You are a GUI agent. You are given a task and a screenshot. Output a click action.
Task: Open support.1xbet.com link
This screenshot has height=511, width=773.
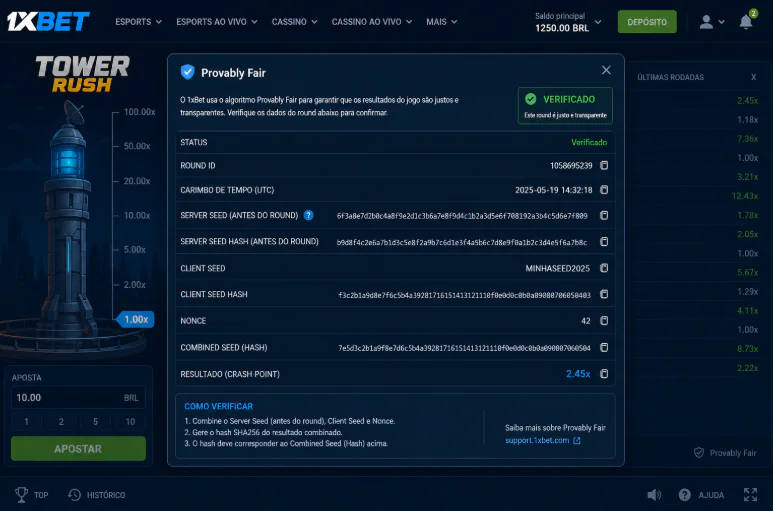[x=537, y=441]
